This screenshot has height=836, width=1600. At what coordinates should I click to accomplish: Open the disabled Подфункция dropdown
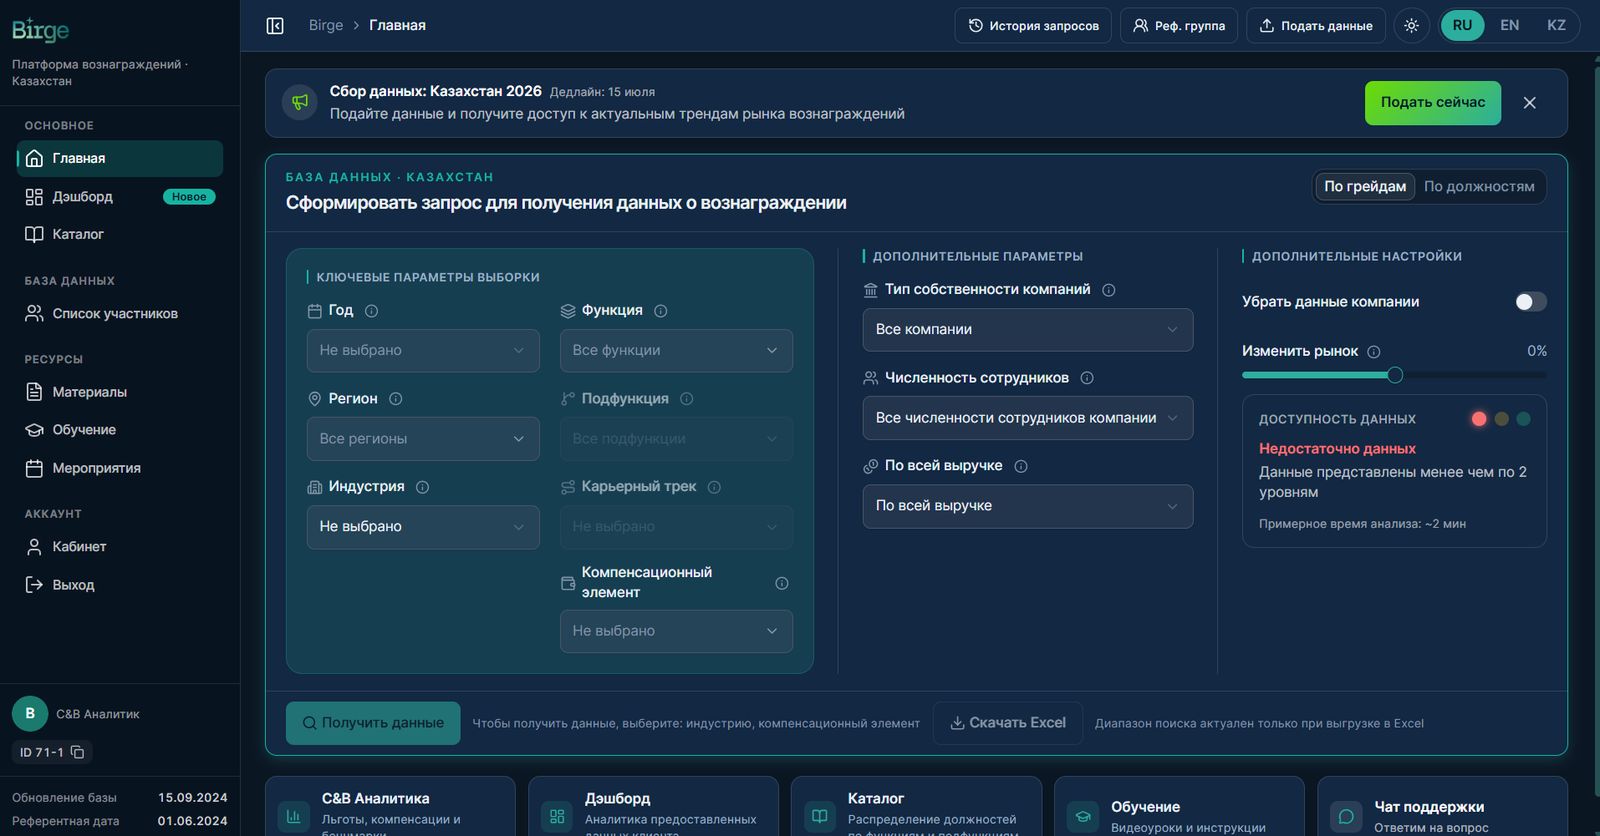coord(676,439)
